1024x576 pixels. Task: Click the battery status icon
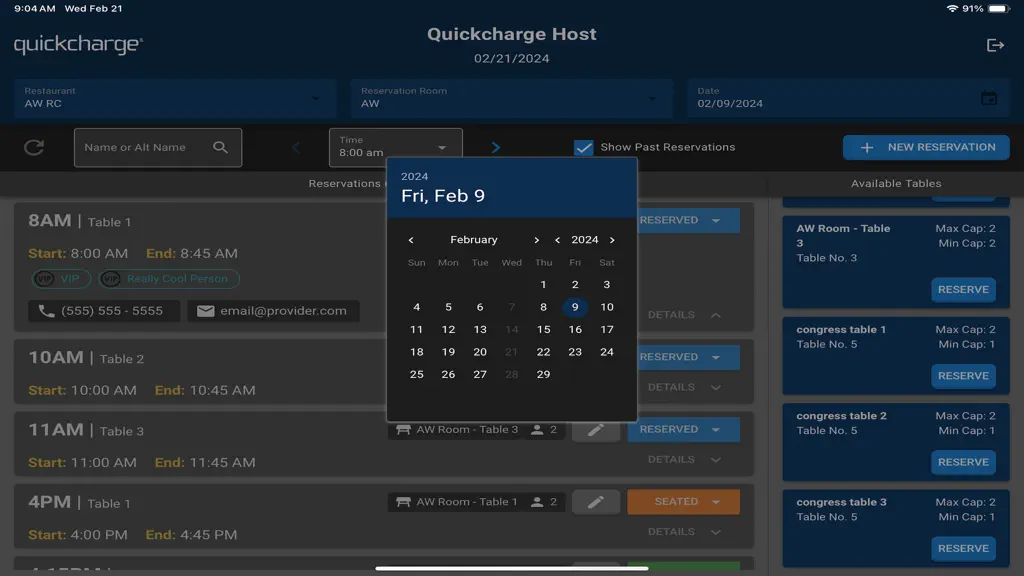click(x=1000, y=8)
